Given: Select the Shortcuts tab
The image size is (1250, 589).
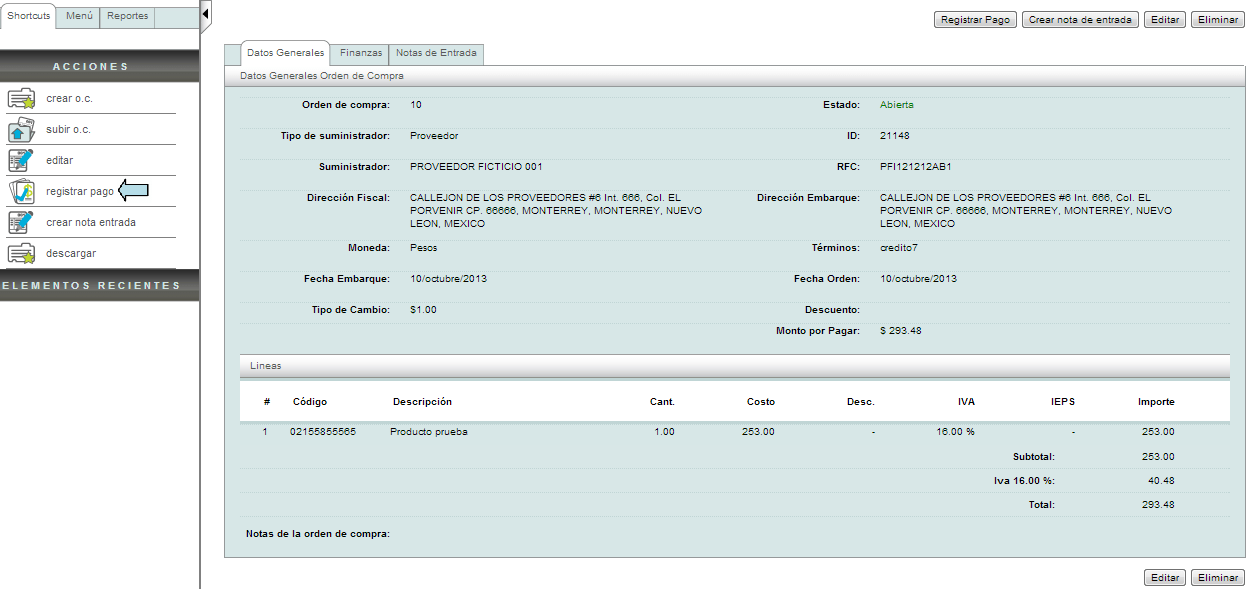Looking at the screenshot, I should 29,16.
